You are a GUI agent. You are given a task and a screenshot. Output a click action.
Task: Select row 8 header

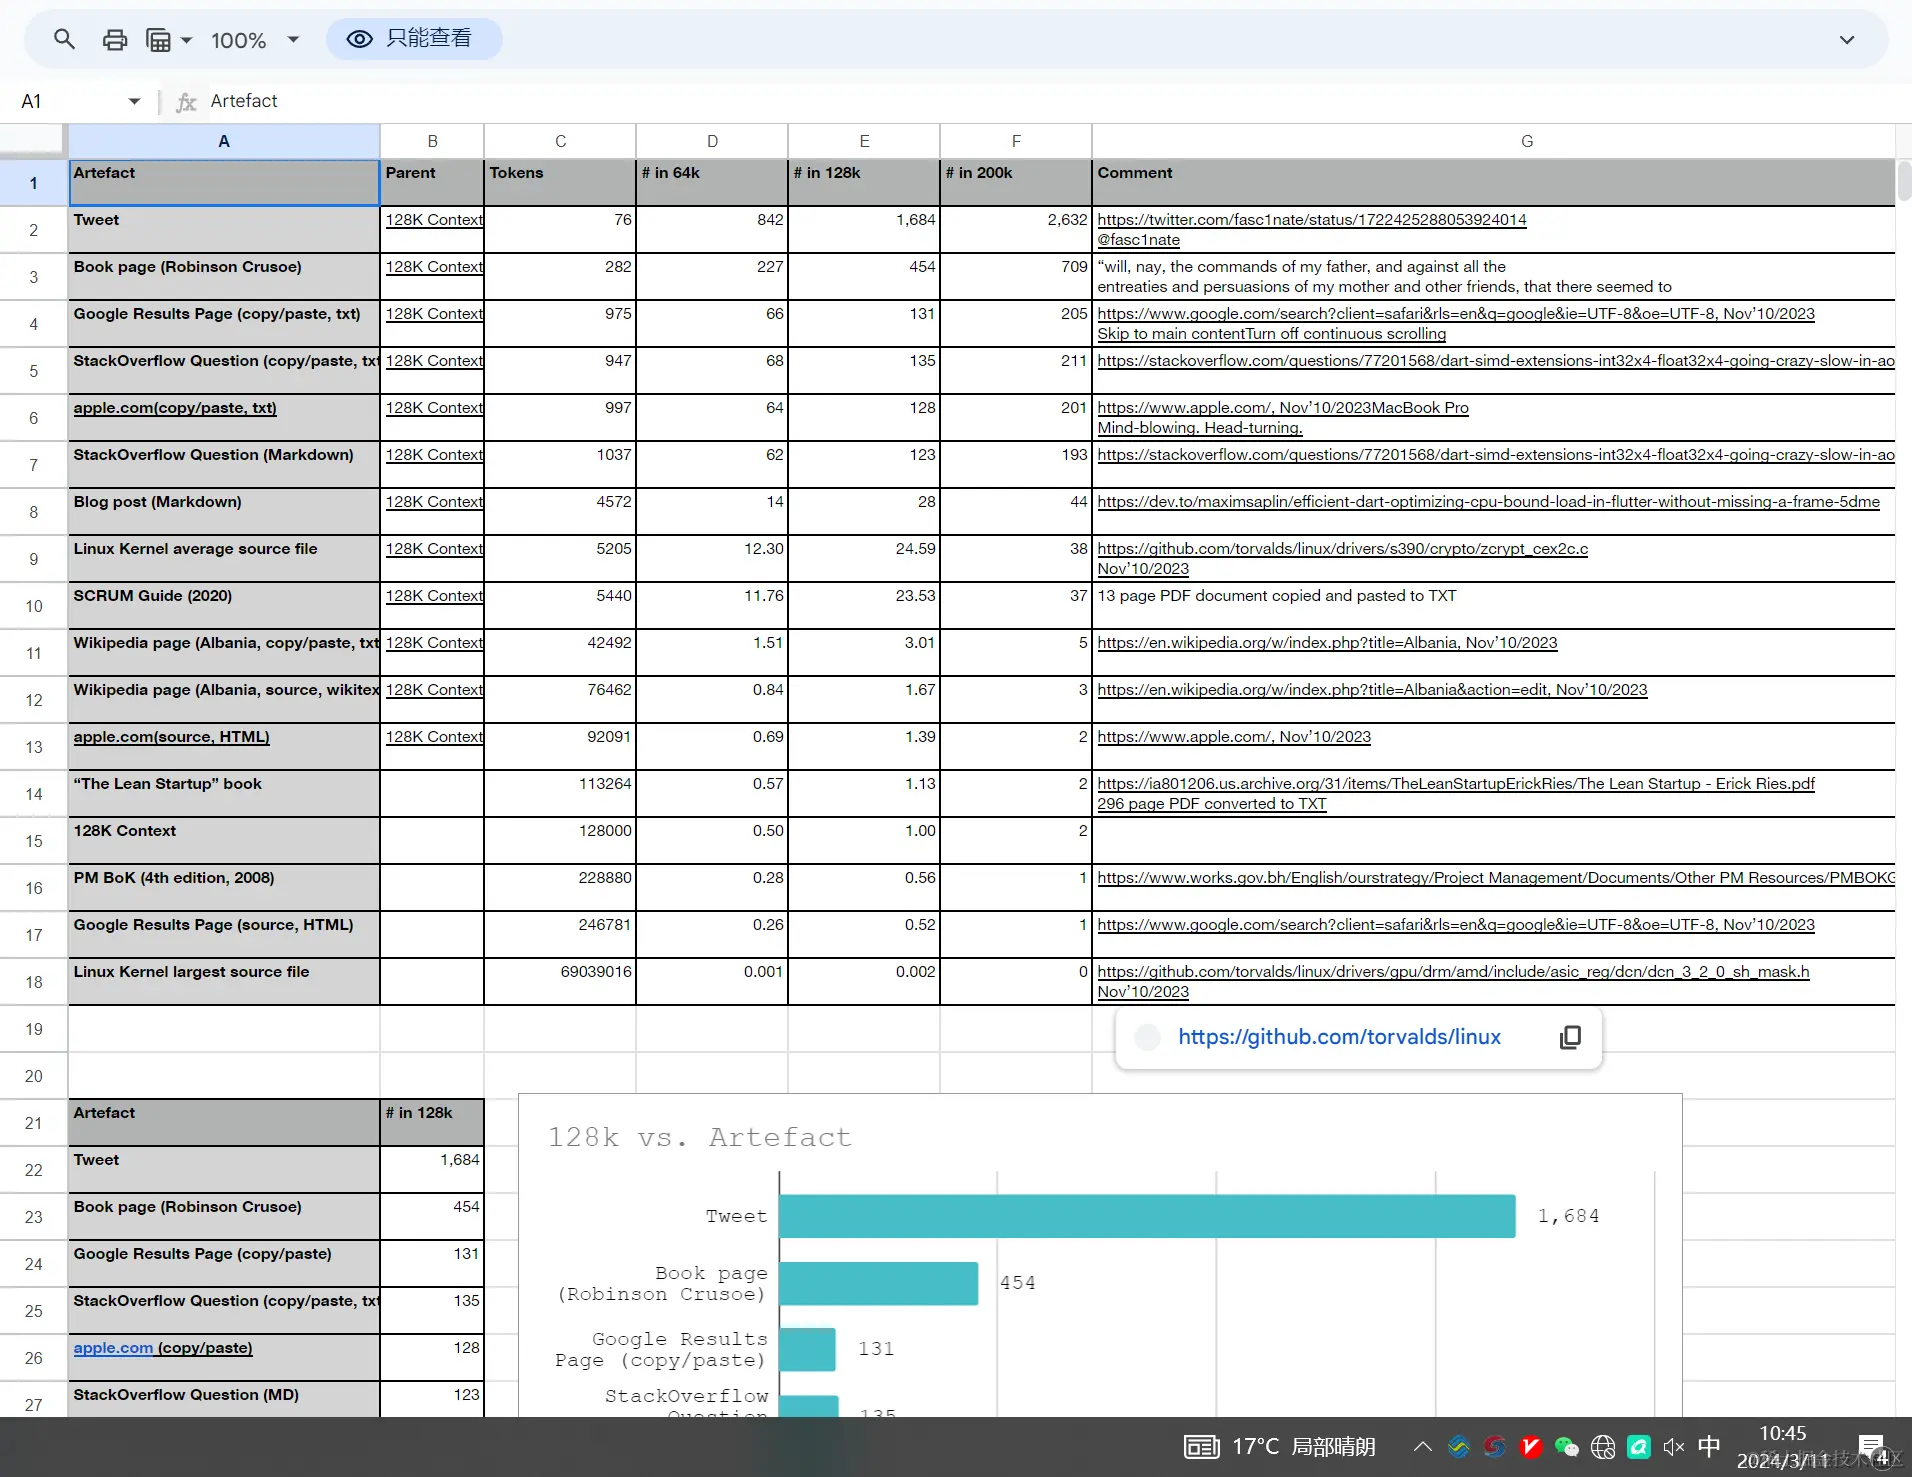[33, 512]
